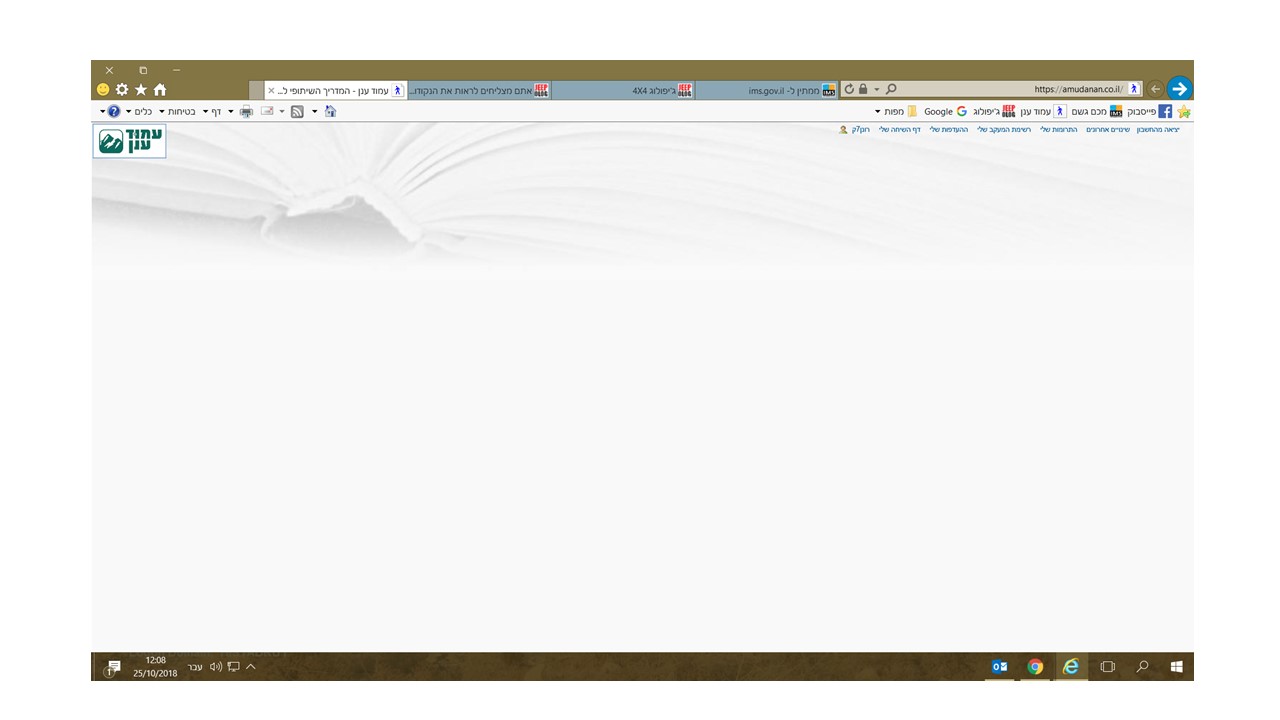Click the amudanan.co.il address bar field
This screenshot has width=1280, height=720.
(1010, 90)
